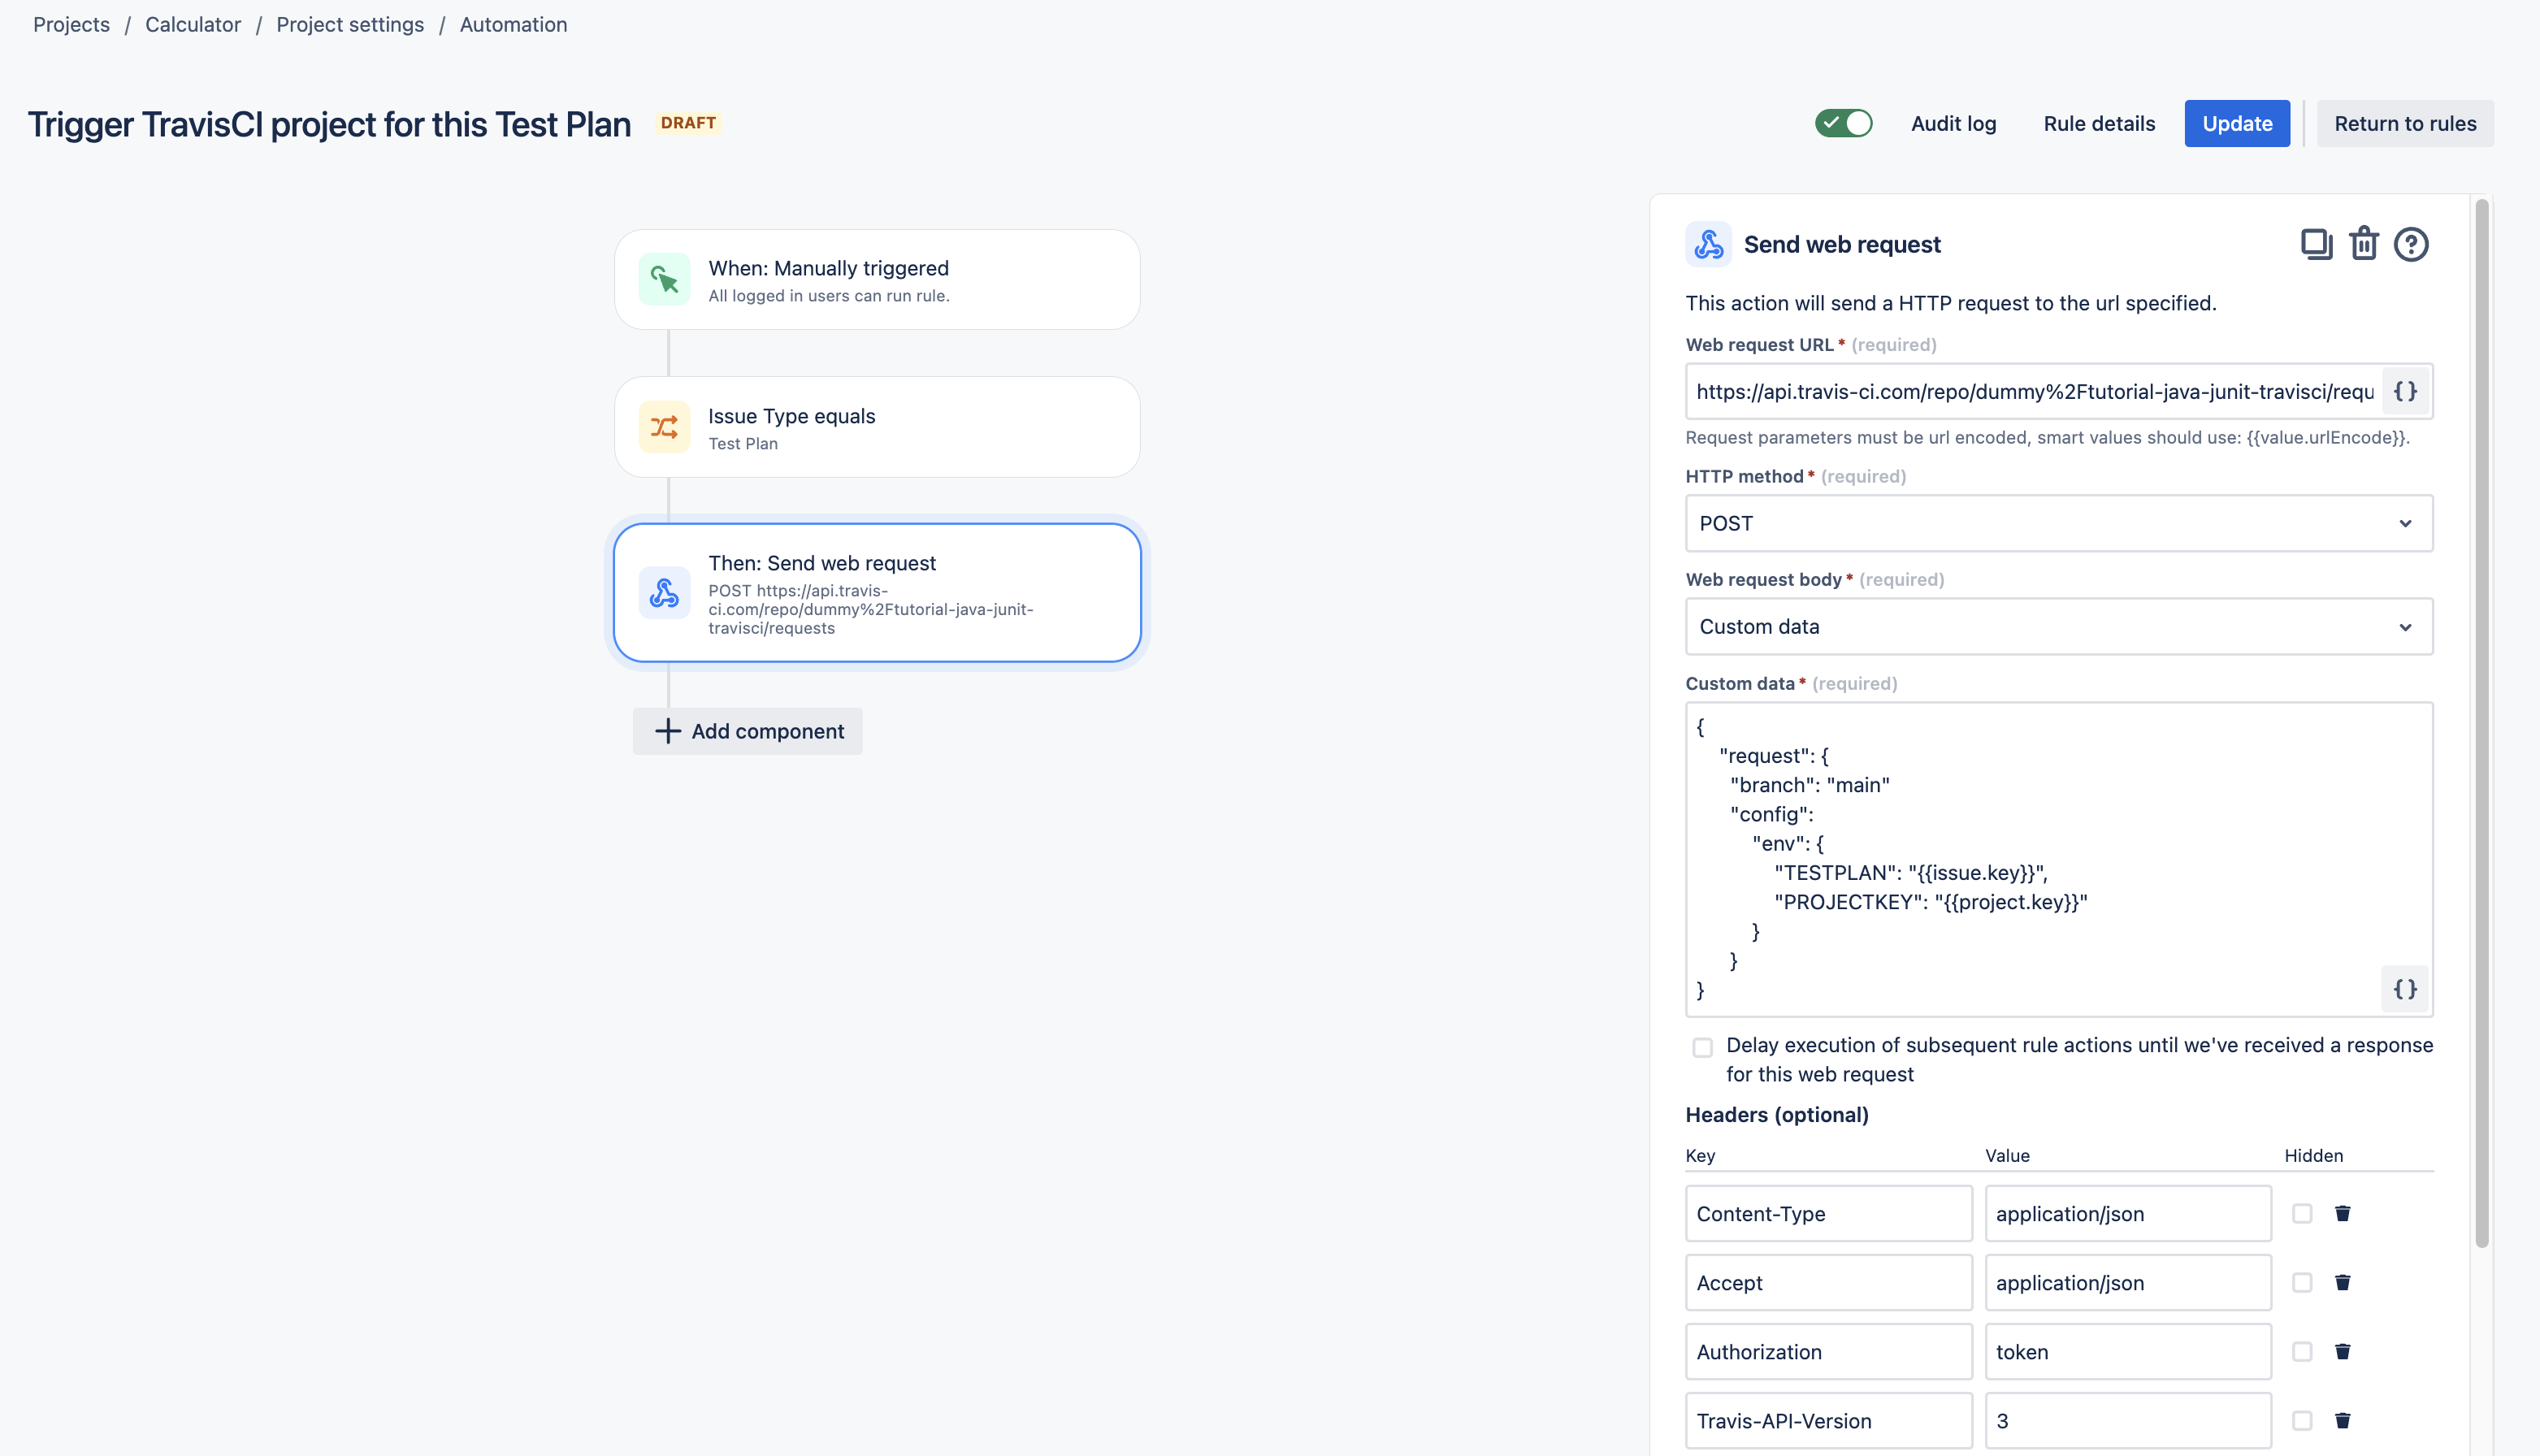Click Return to rules
The image size is (2540, 1456).
coord(2405,123)
